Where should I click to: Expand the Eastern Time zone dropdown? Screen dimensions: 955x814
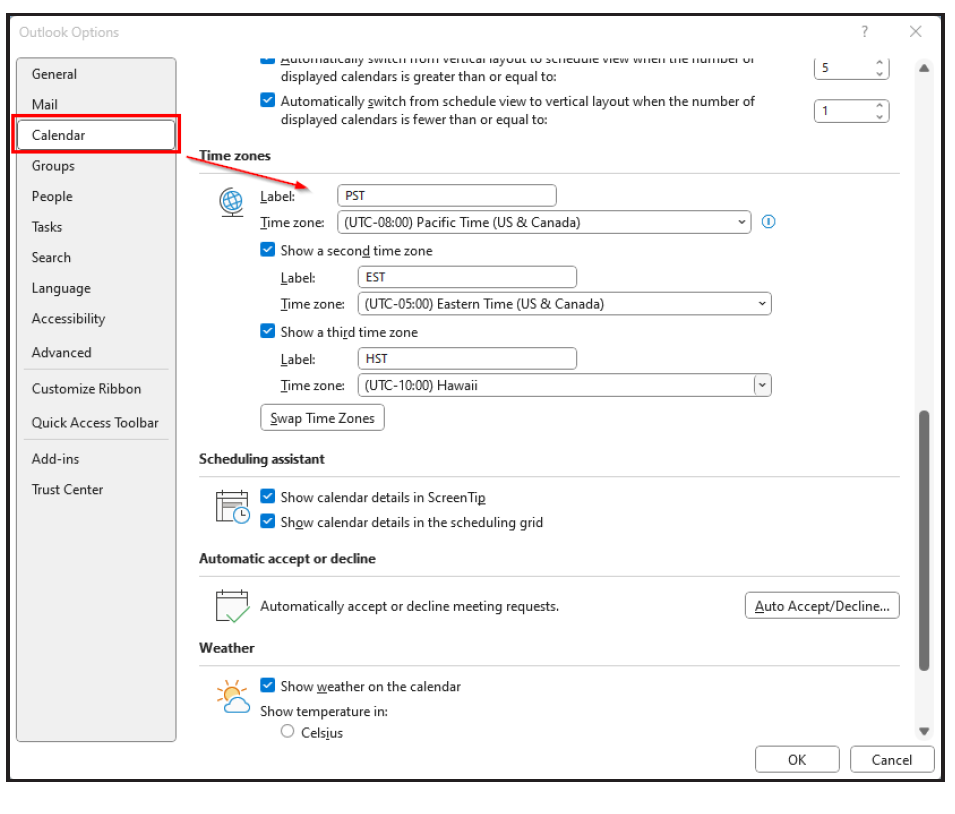762,303
